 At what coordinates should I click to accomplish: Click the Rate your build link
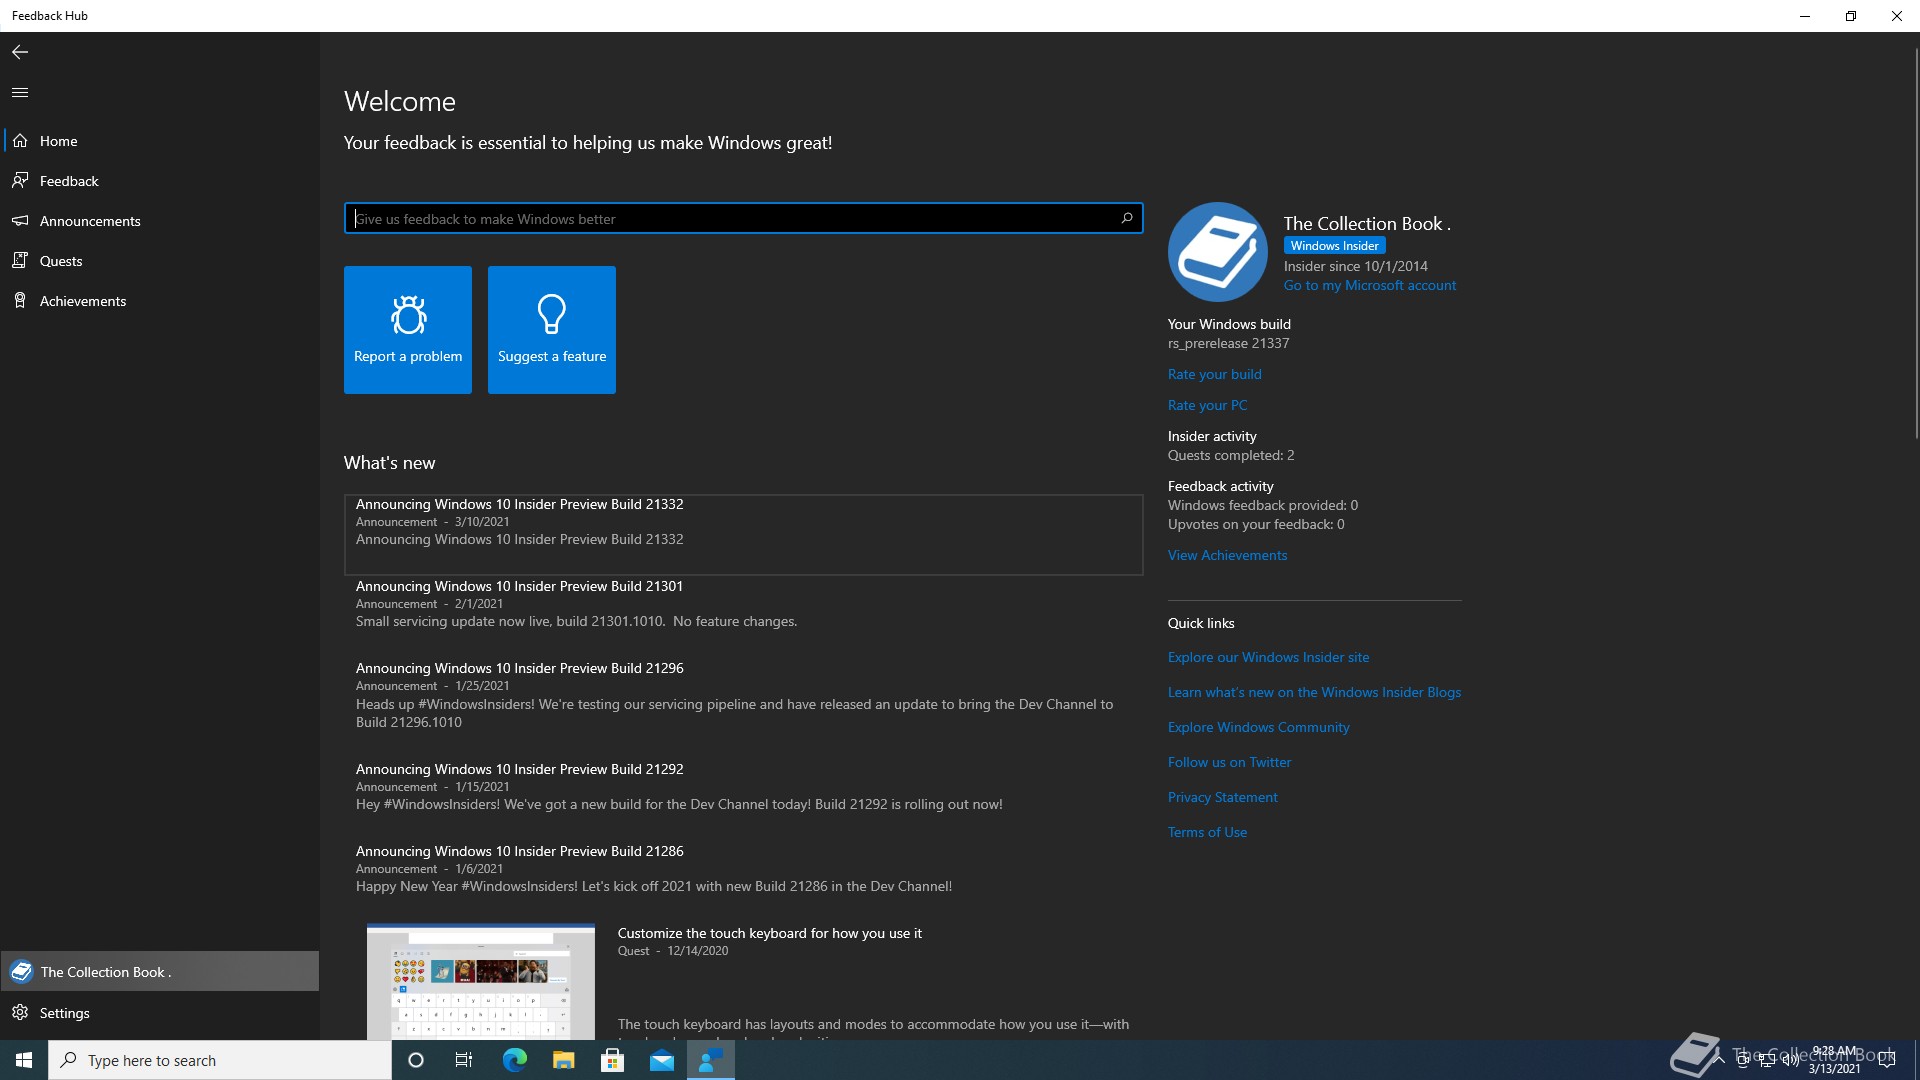tap(1214, 375)
